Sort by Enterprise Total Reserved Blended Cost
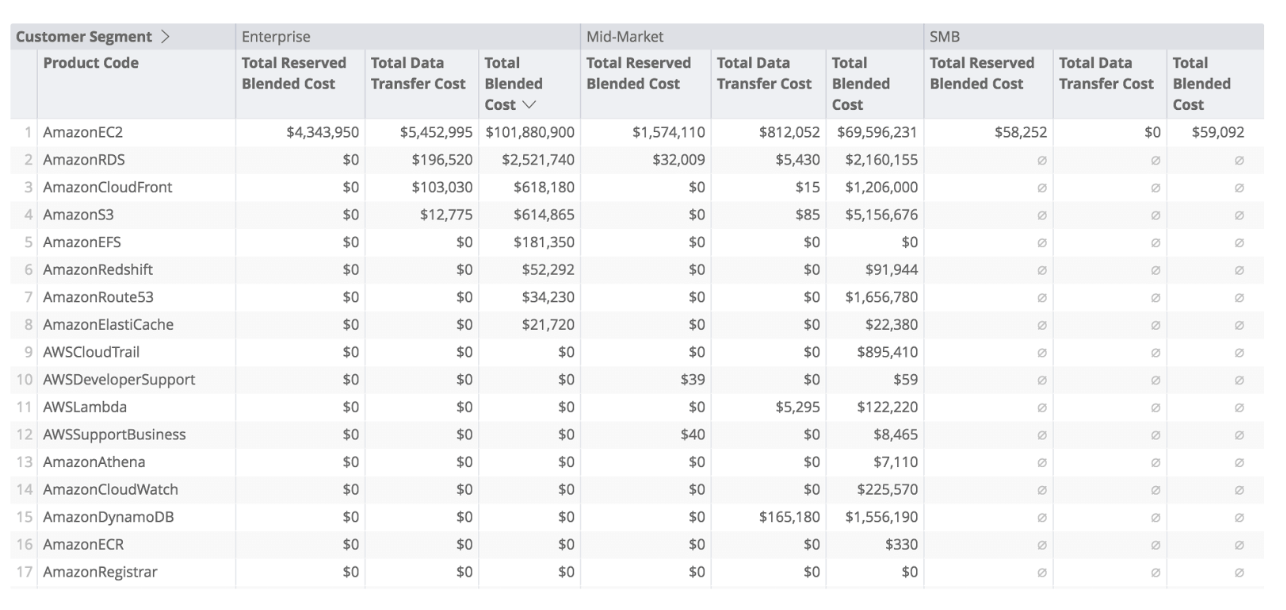 point(294,73)
